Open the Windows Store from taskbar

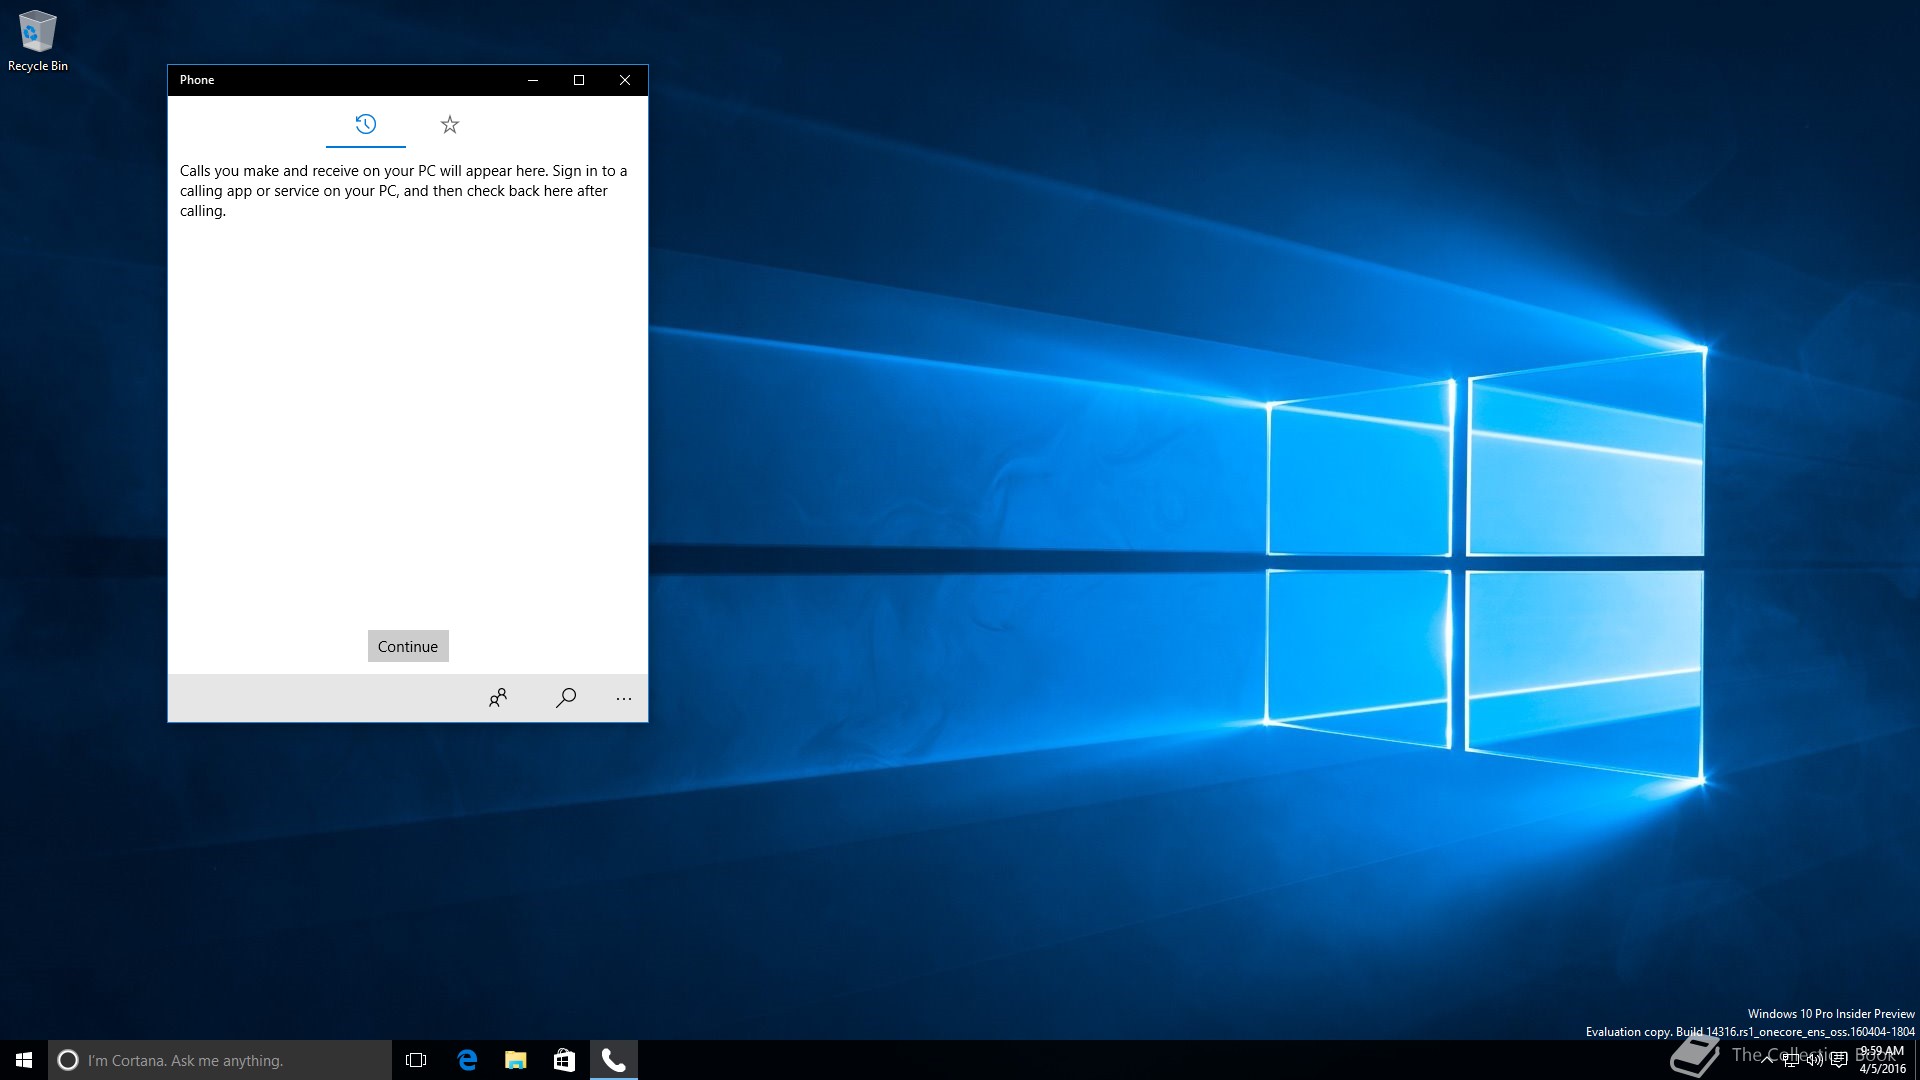[x=565, y=1060]
